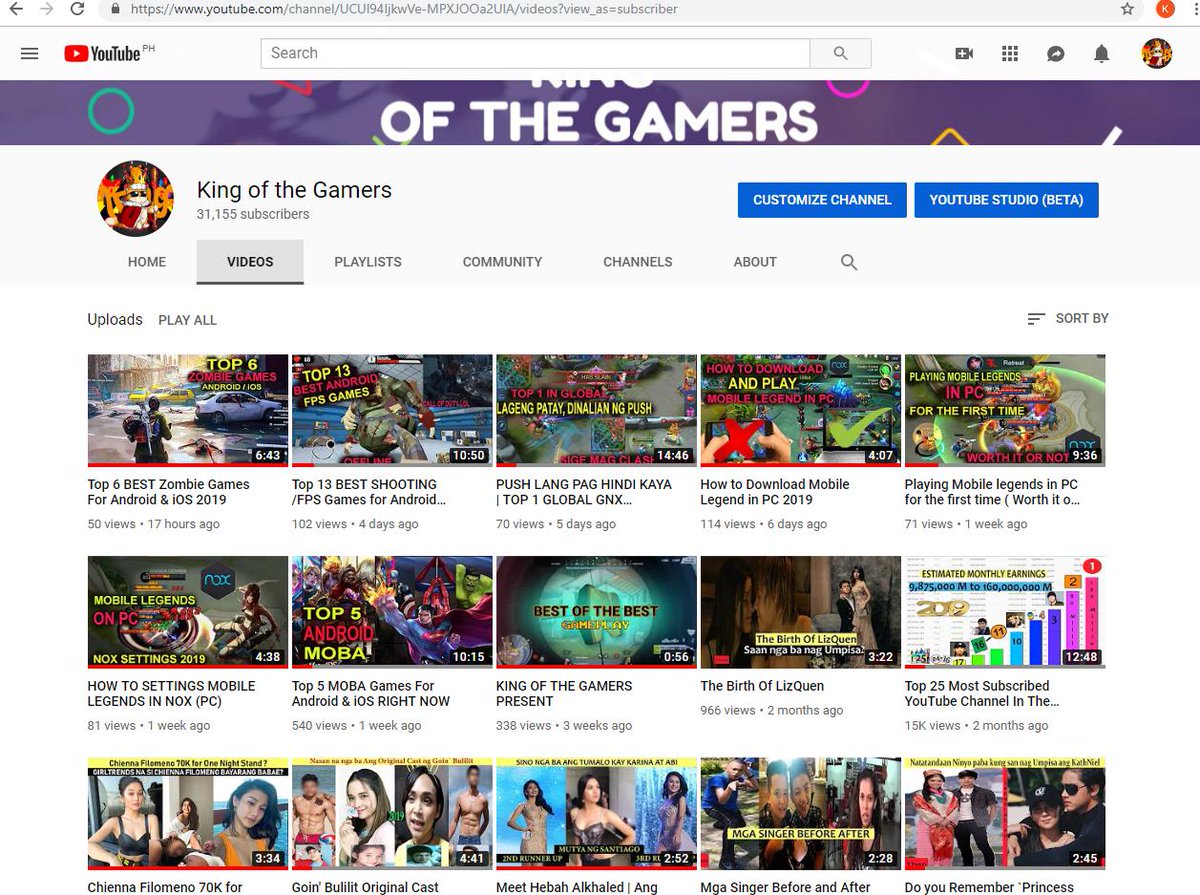The width and height of the screenshot is (1200, 895).
Task: Open the SORT BY dropdown
Action: coord(1068,318)
